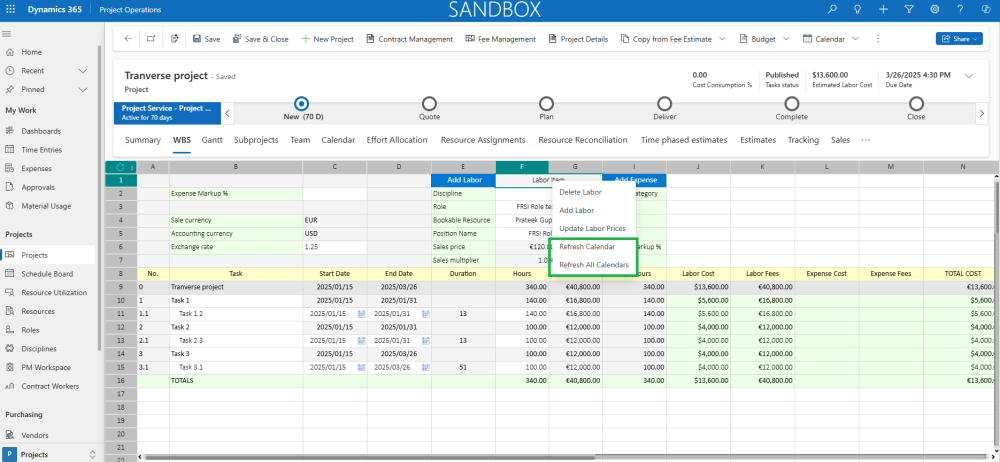Open Contract Workers in the sidebar
This screenshot has height=462, width=1000.
48,387
